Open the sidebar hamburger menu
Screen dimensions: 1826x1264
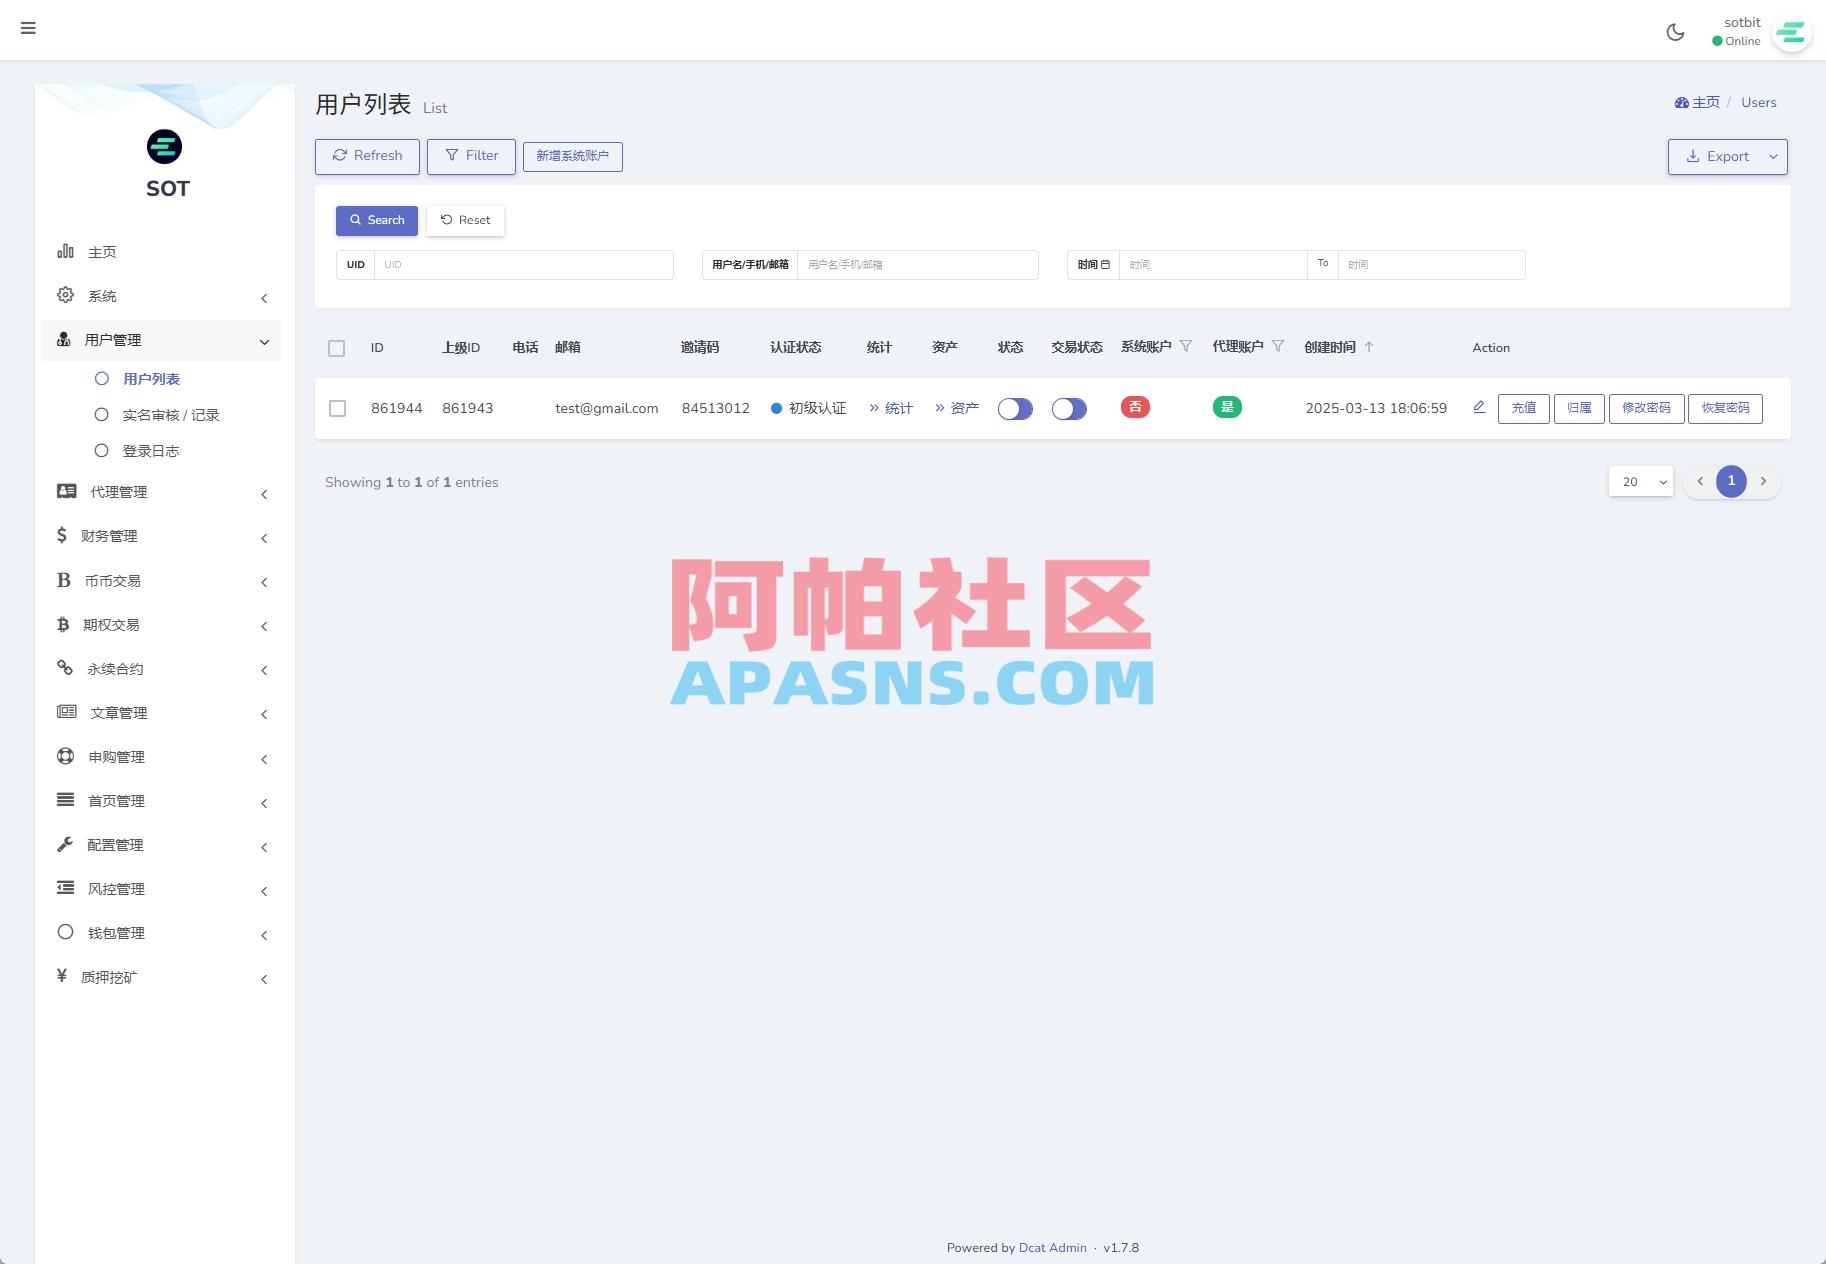coord(28,28)
